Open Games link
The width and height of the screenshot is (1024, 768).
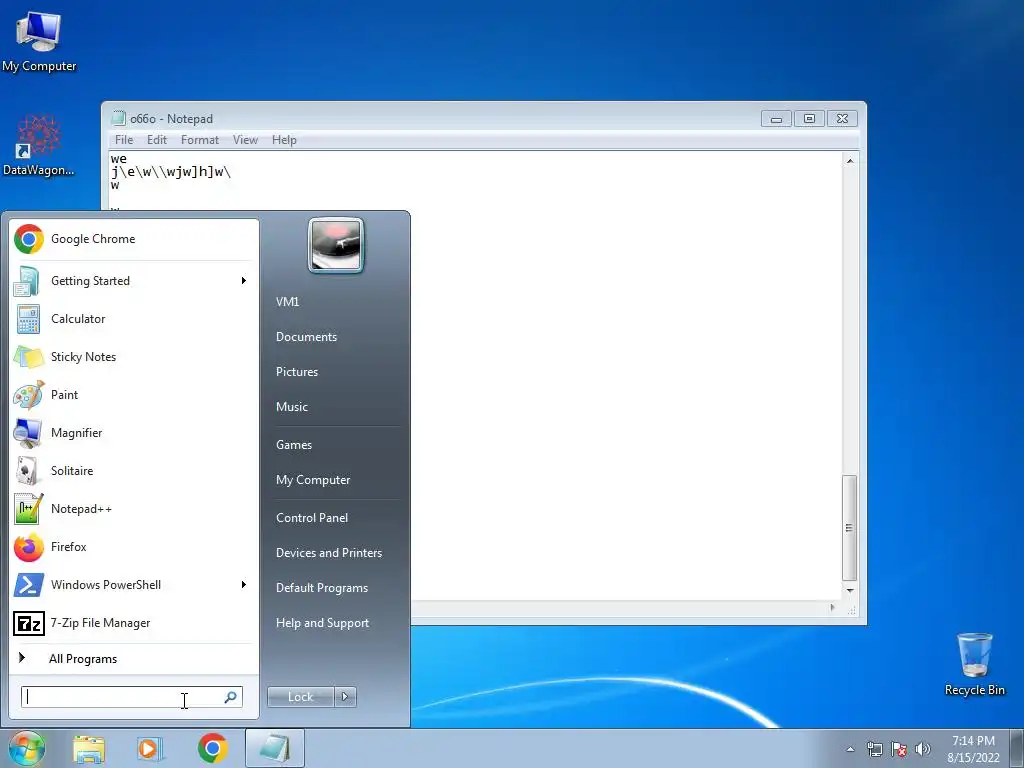pos(294,445)
